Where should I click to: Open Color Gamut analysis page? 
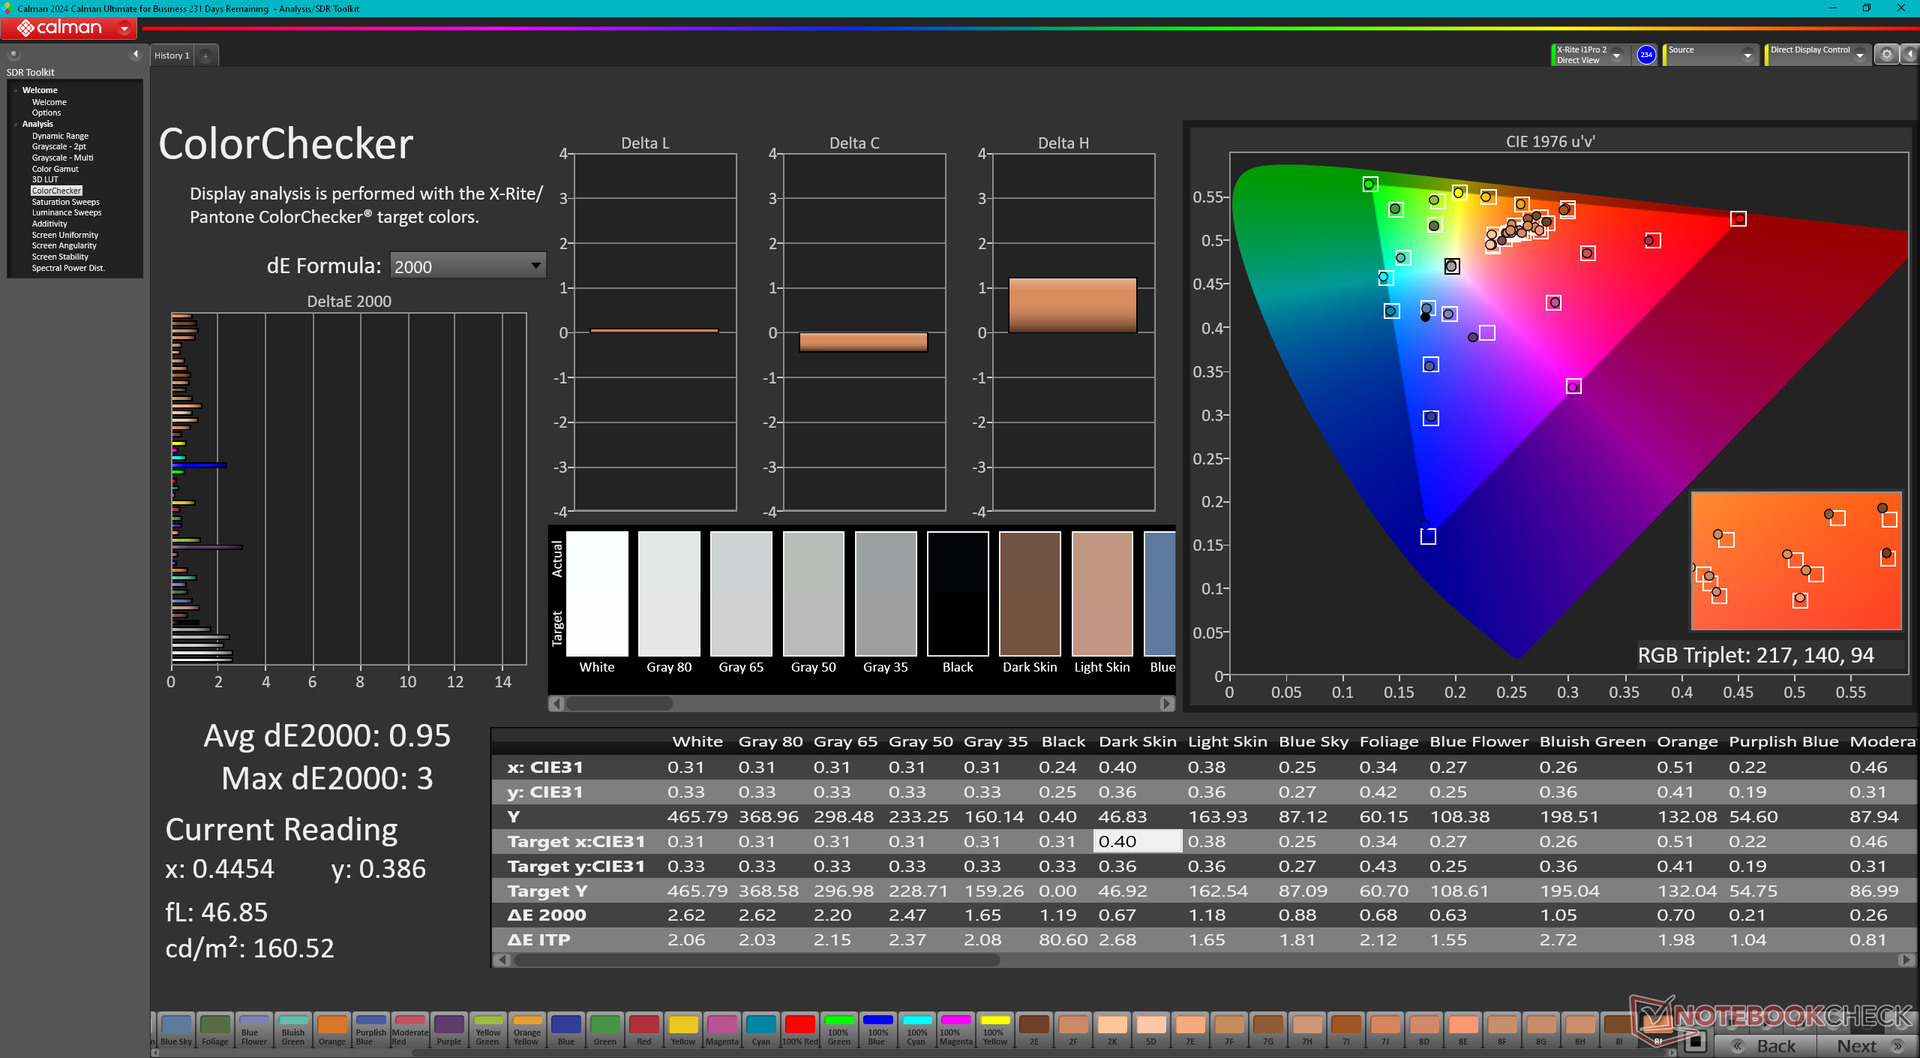coord(55,169)
